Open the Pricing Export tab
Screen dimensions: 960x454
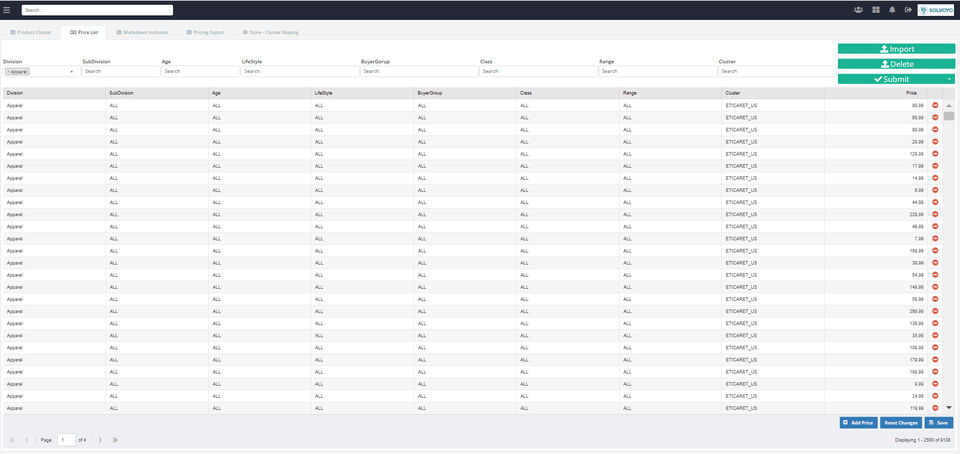[205, 32]
